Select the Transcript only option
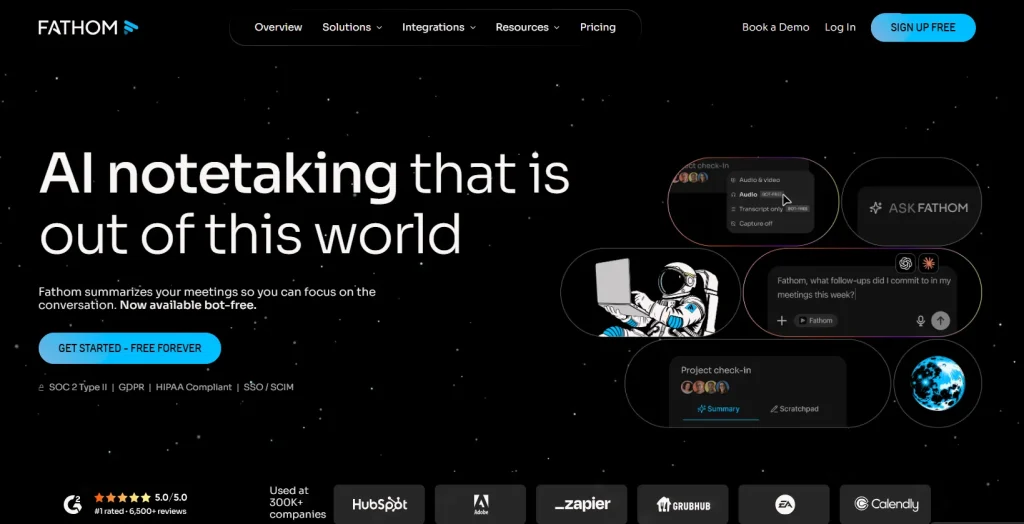Viewport: 1024px width, 524px height. (771, 209)
